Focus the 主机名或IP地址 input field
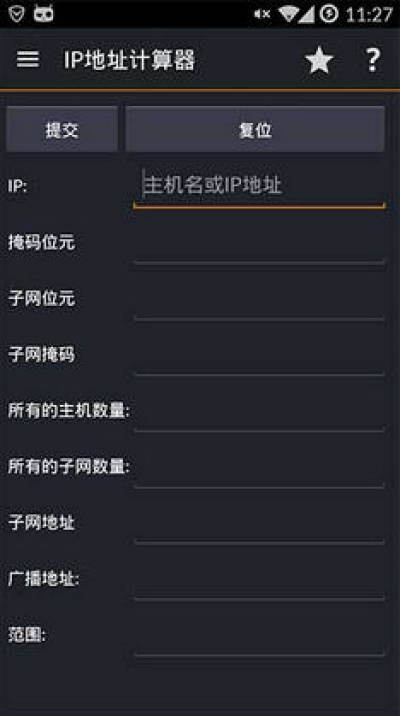Image resolution: width=400 pixels, height=716 pixels. point(259,186)
